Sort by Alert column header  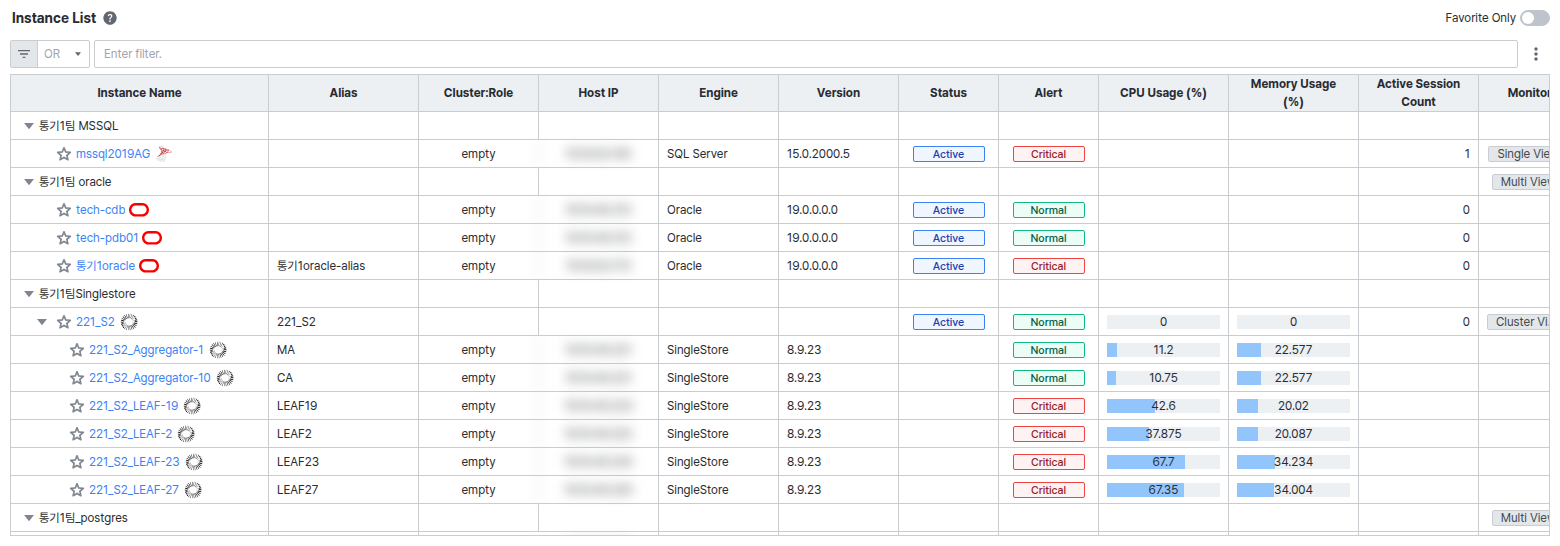[x=1048, y=93]
